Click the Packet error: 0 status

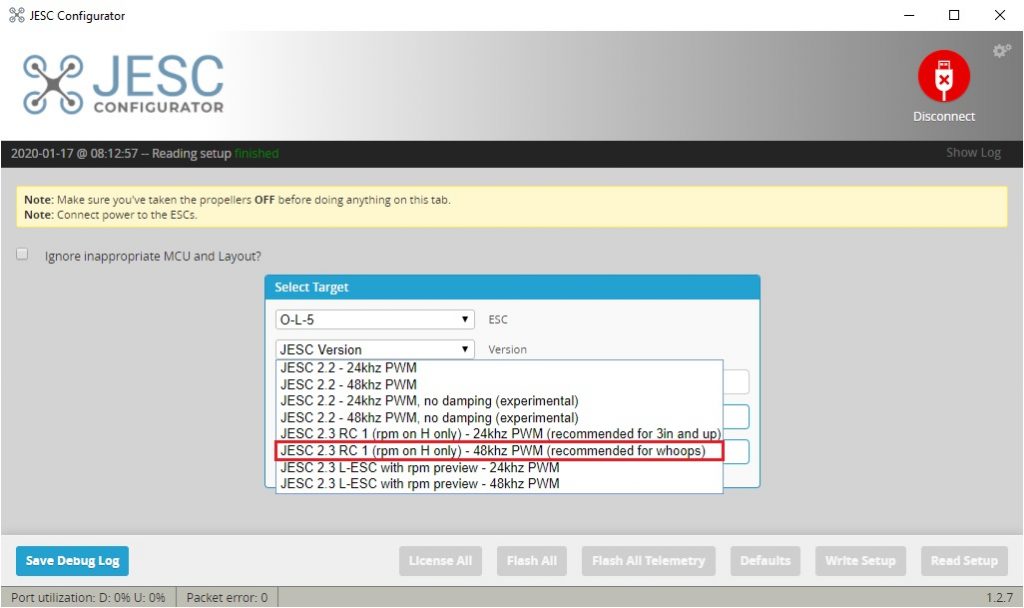pos(227,598)
